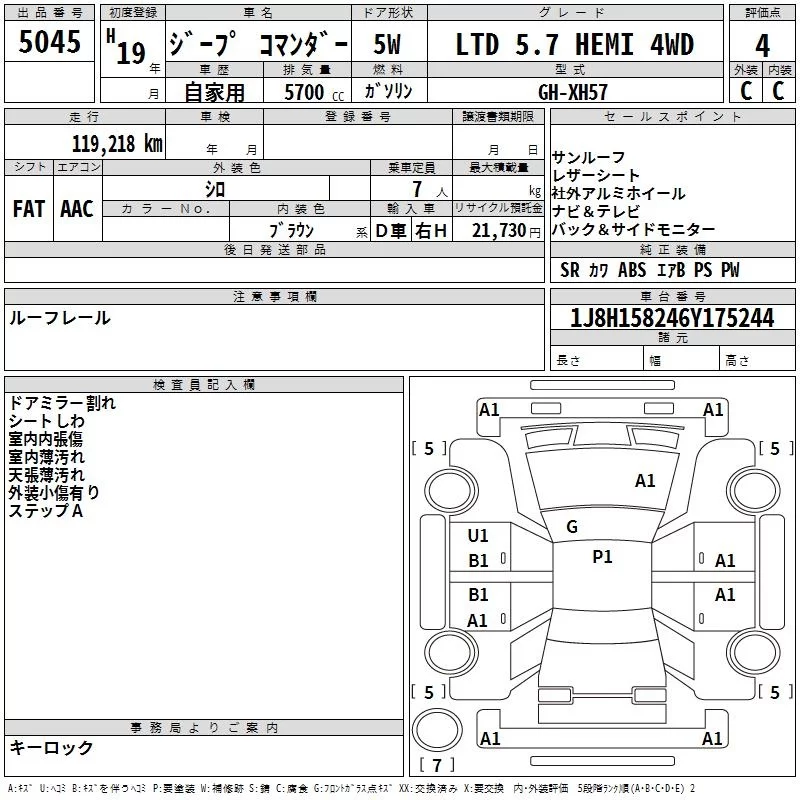
Task: Click the G mark on the windshield
Action: [572, 526]
